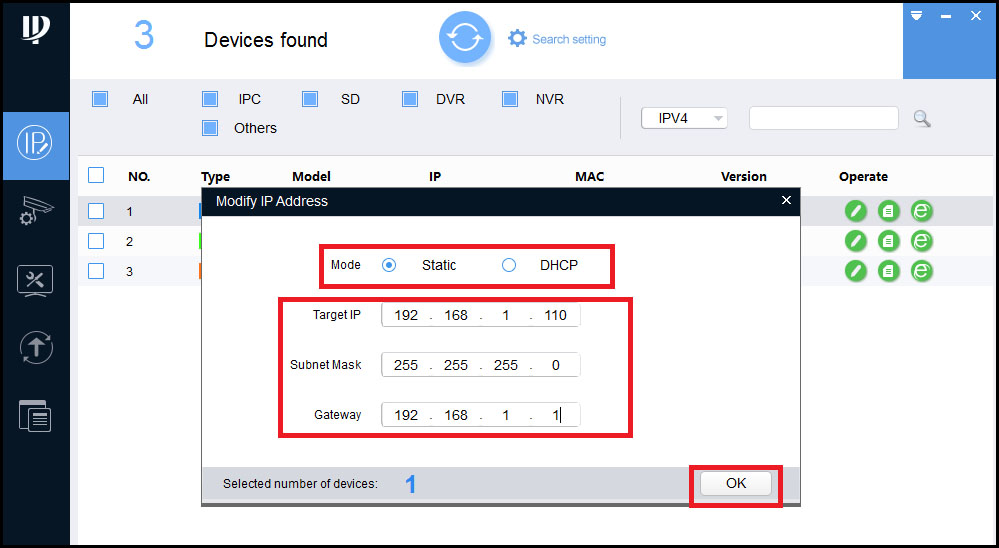This screenshot has width=999, height=548.
Task: Toggle the IPC filter checkbox
Action: point(210,99)
